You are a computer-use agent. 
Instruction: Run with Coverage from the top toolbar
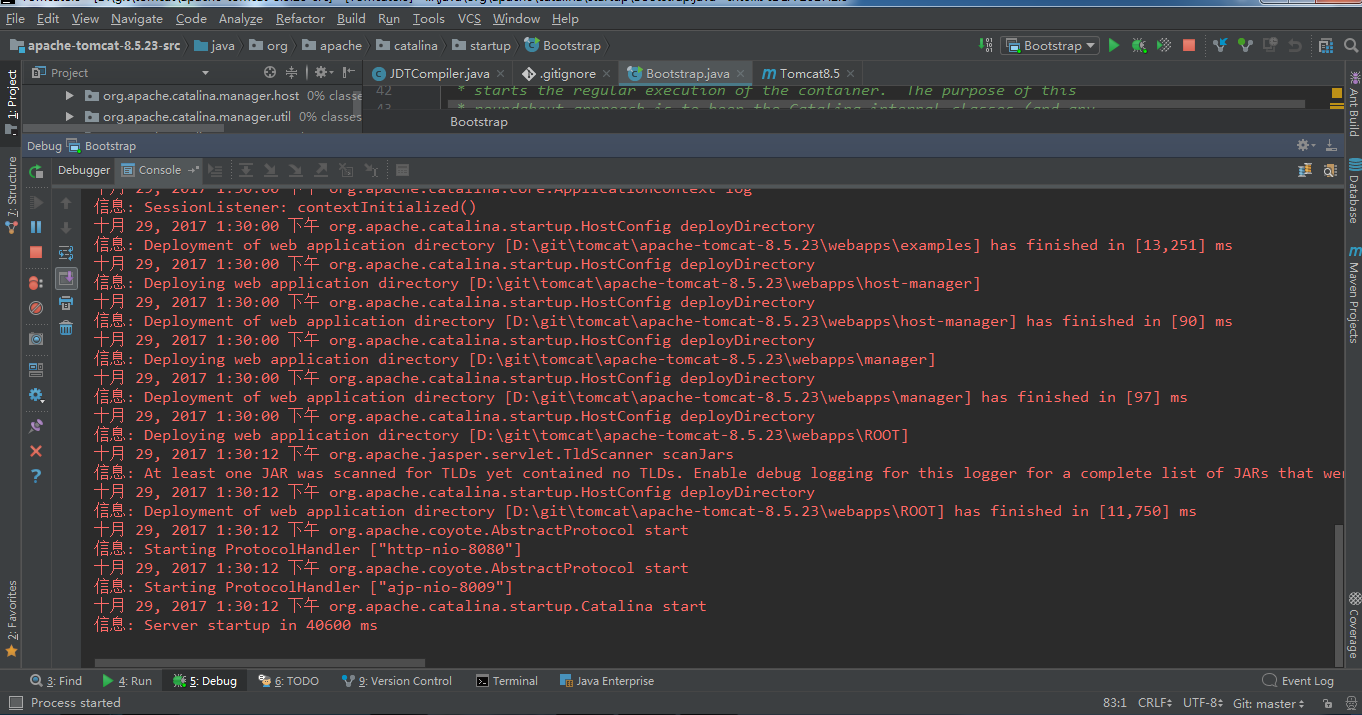[1164, 46]
